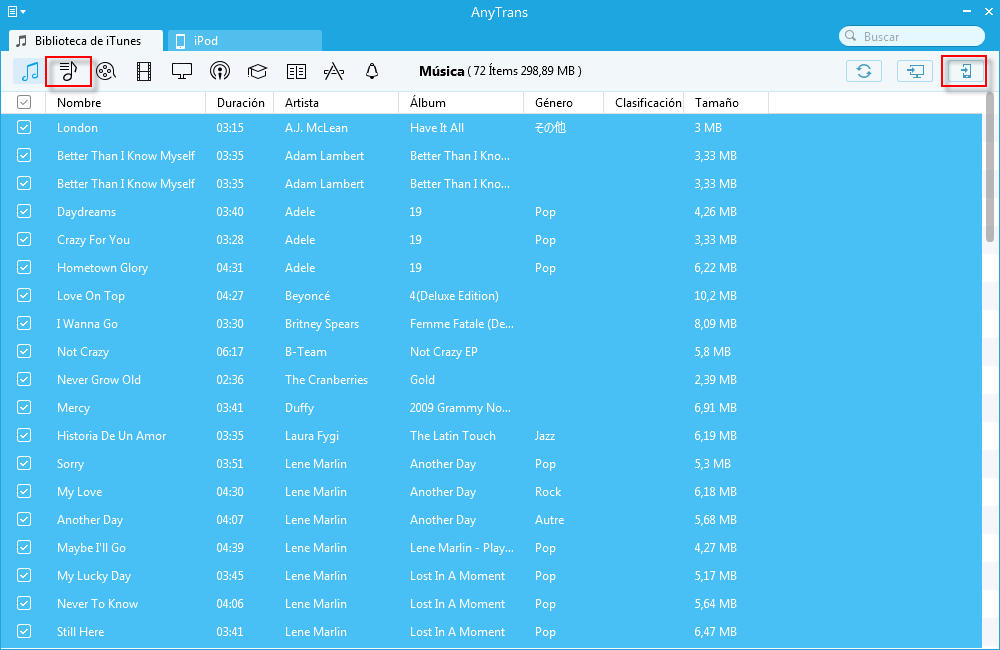
Task: Sort by the Tamaño column header
Action: [x=726, y=103]
